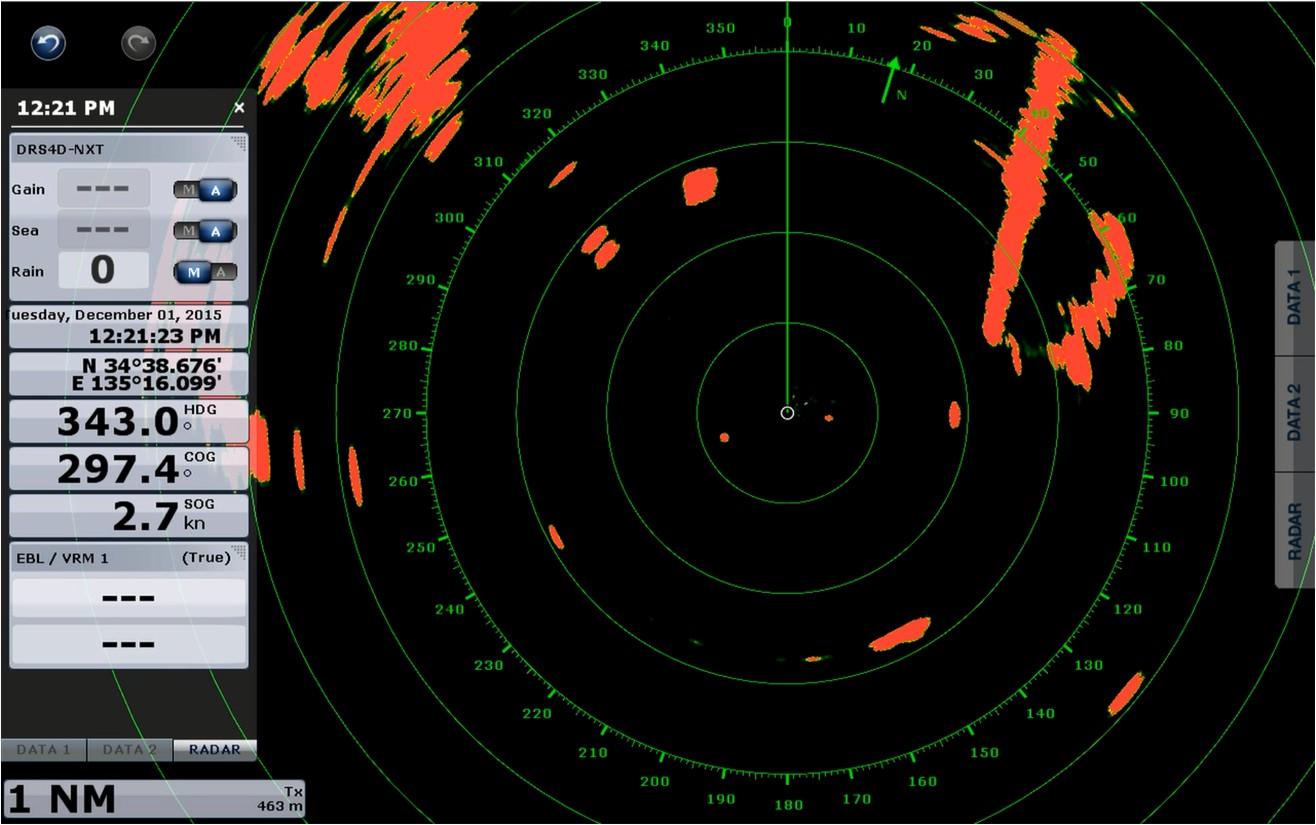Viewport: 1316px width, 825px height.
Task: Open the right-edge RADAR tab
Action: point(1295,530)
